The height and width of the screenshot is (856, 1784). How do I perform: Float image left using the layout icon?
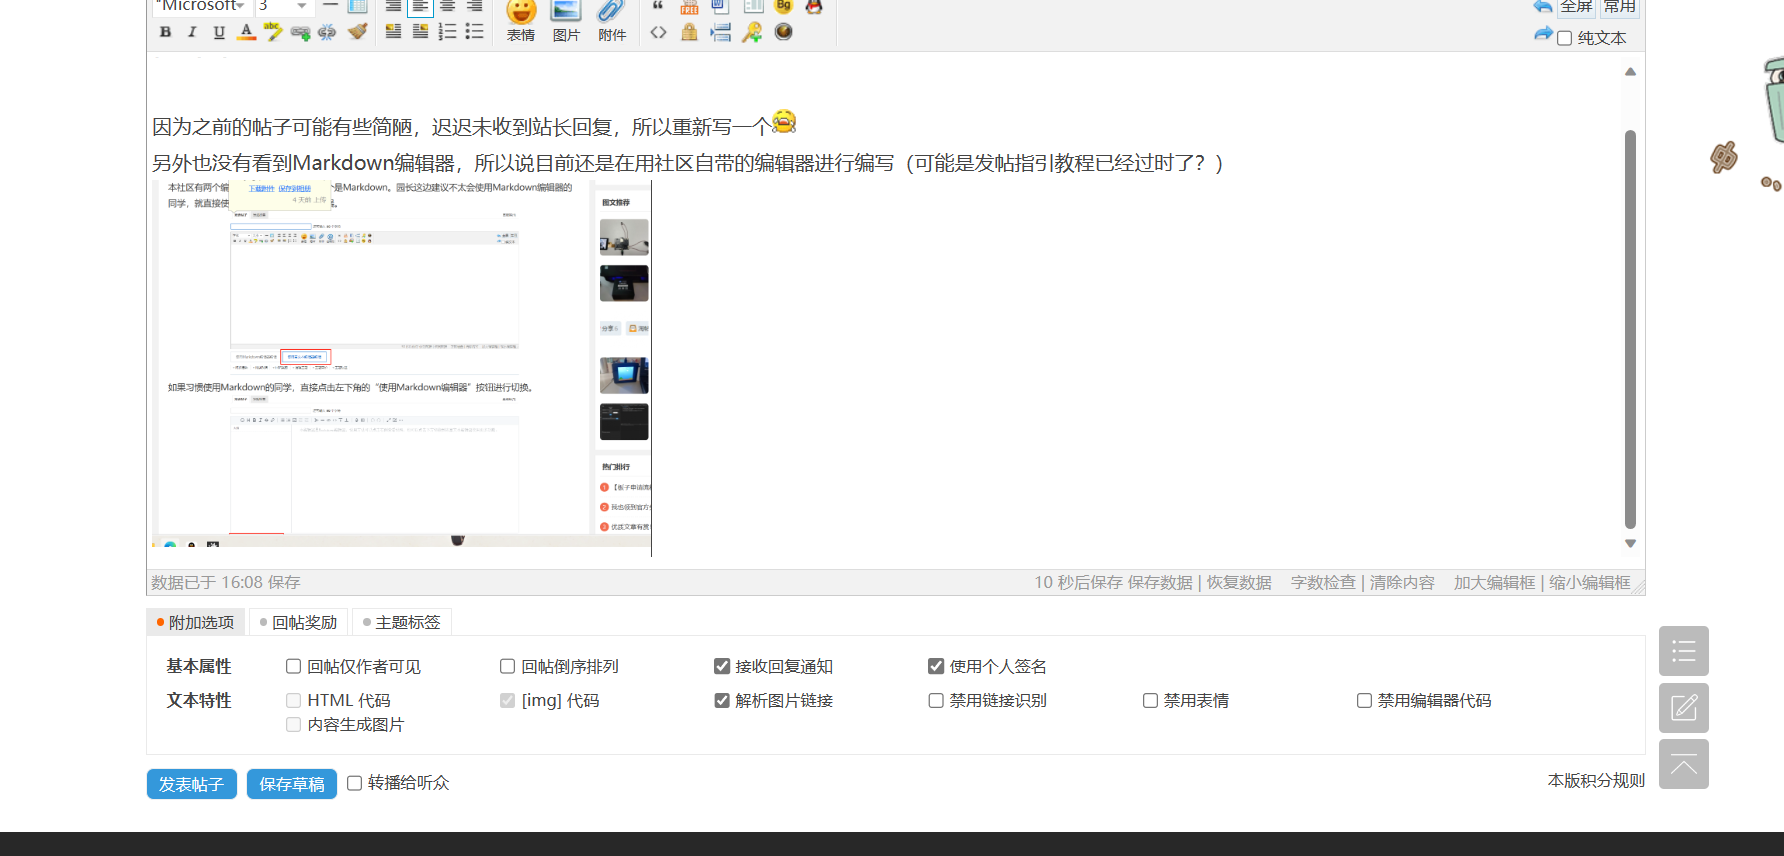[x=393, y=32]
